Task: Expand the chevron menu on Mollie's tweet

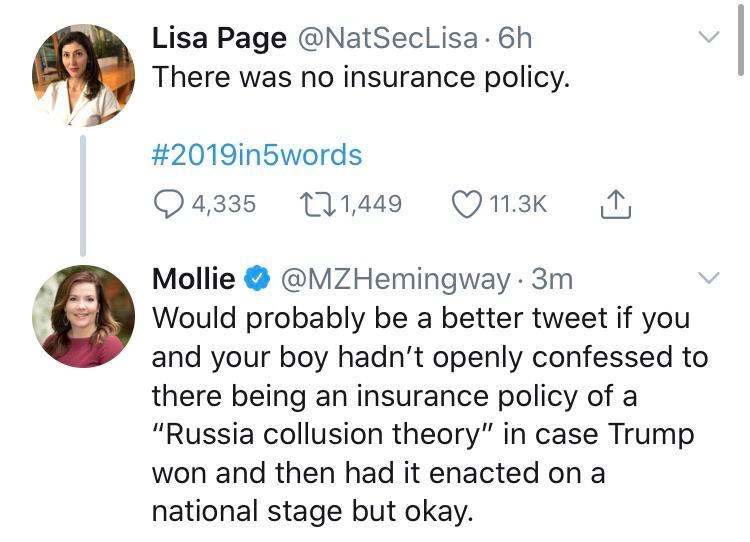Action: pos(708,278)
